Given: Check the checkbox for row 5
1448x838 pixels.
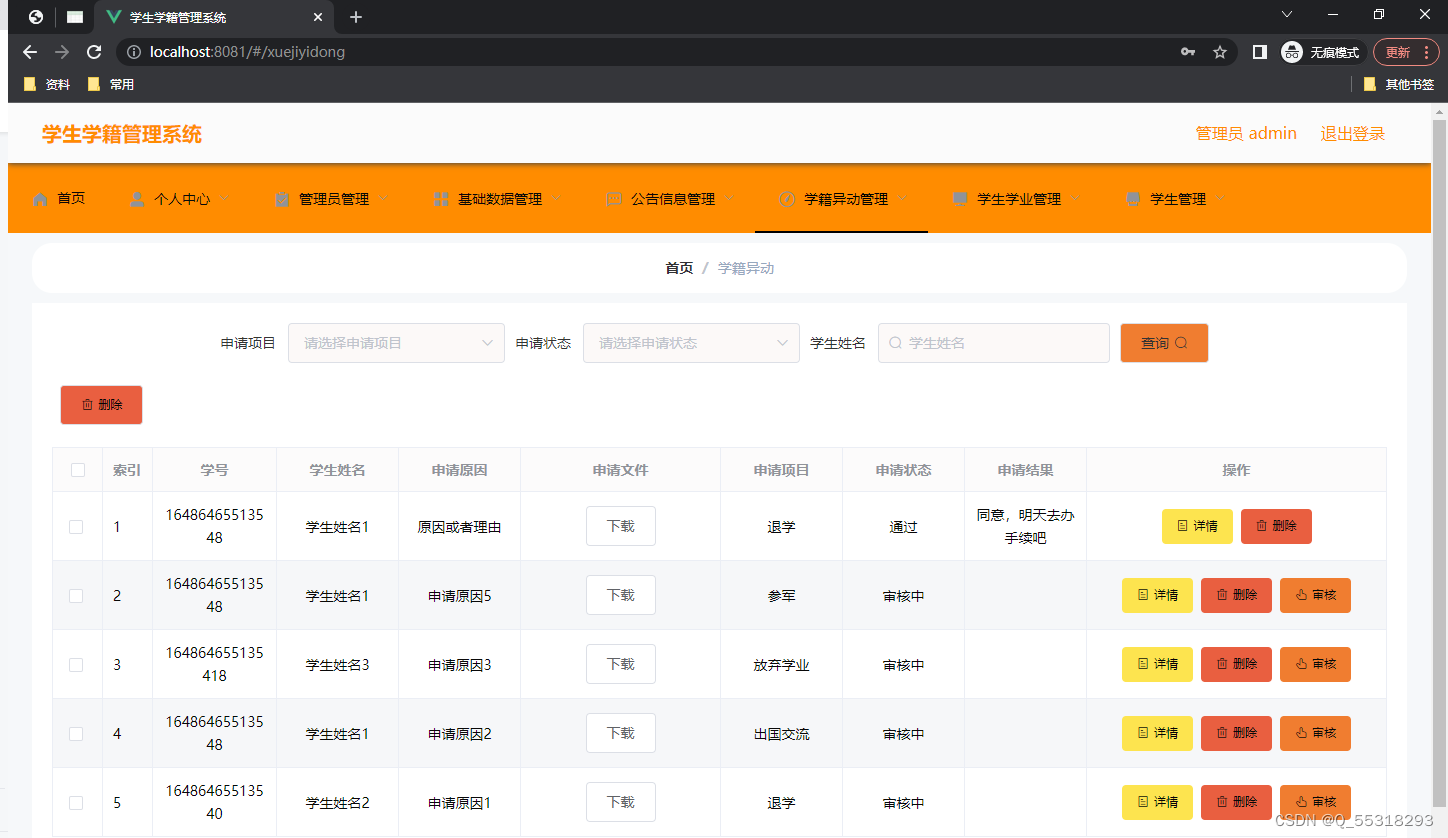Looking at the screenshot, I should pyautogui.click(x=76, y=803).
